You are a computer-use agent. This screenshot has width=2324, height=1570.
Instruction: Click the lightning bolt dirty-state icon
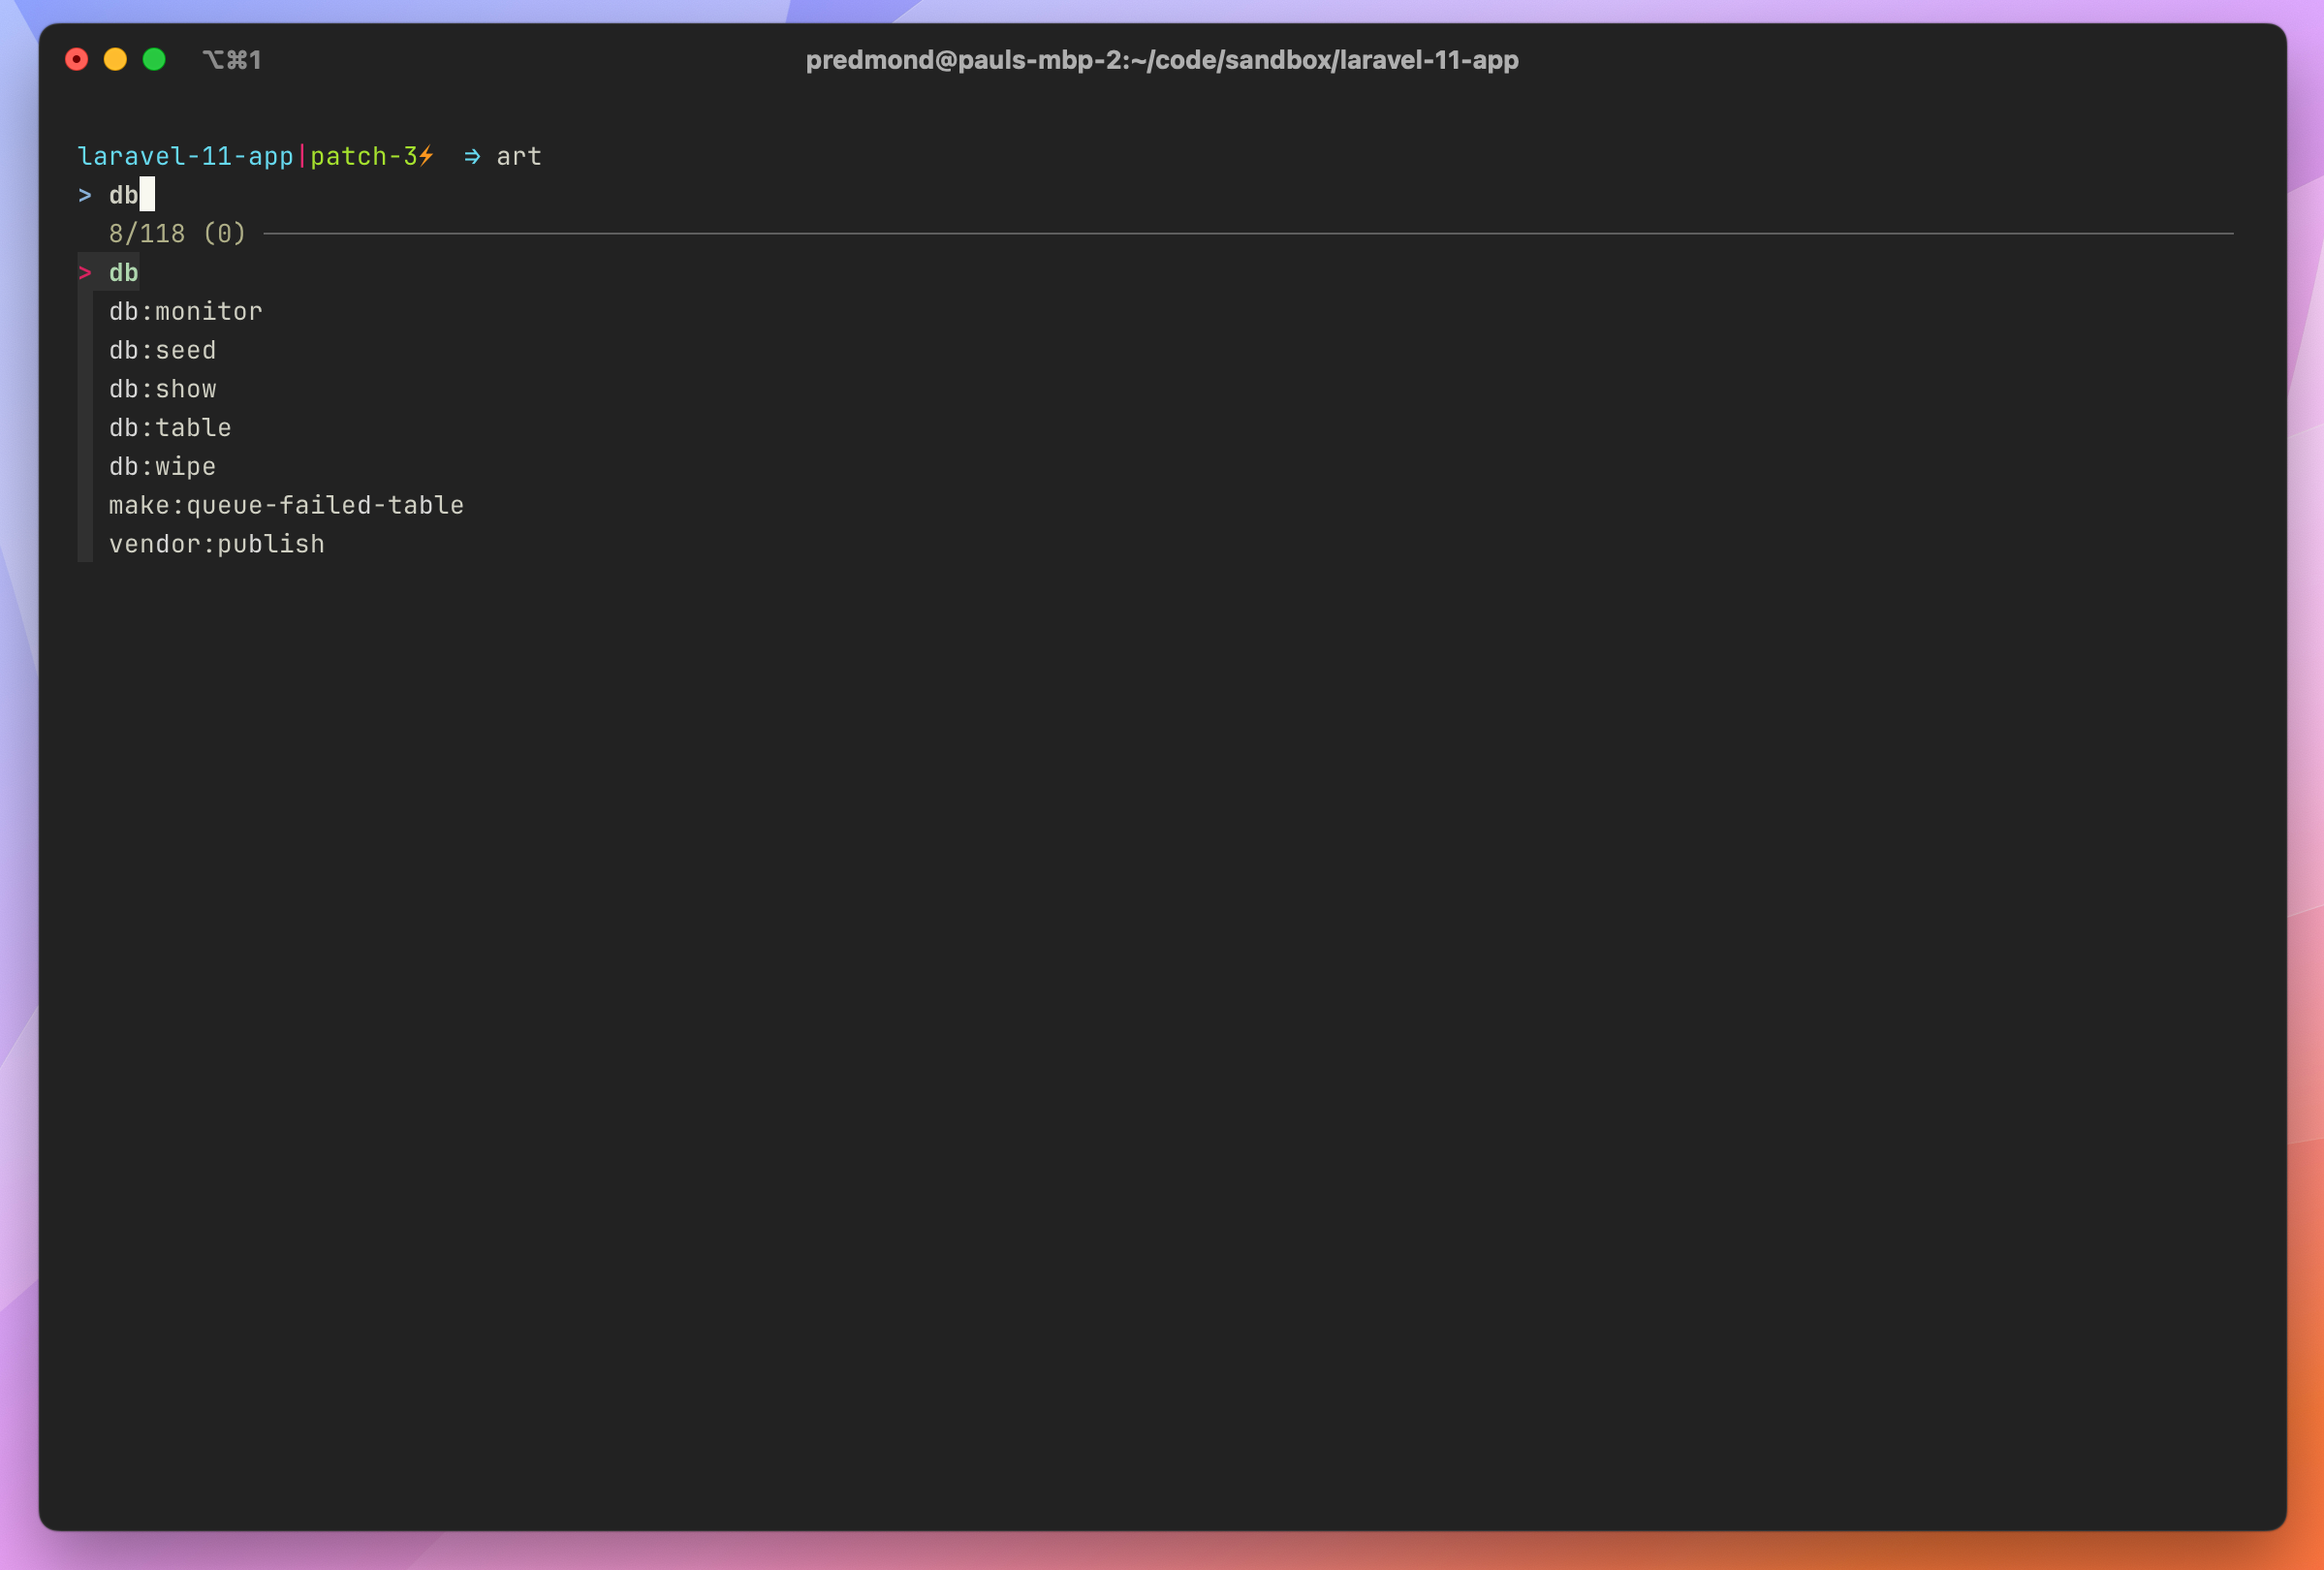[x=426, y=156]
